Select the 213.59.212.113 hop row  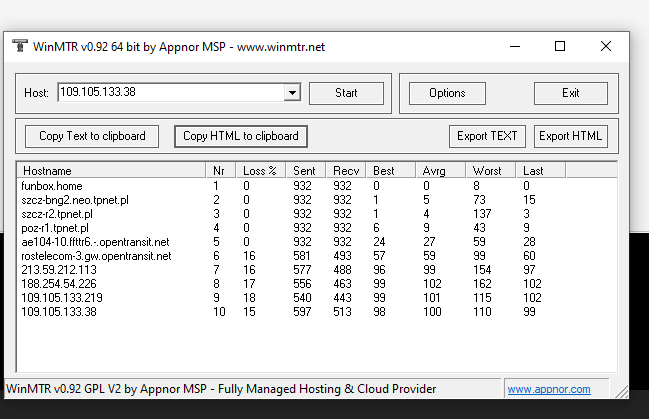coord(317,270)
